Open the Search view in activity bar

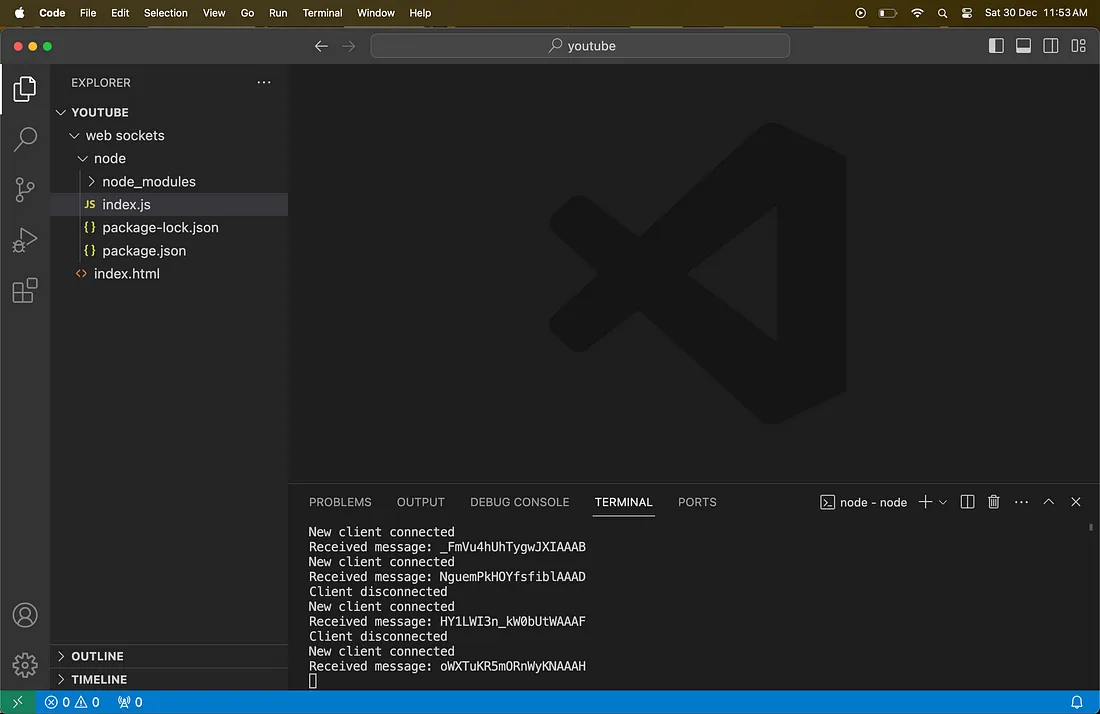coord(25,139)
